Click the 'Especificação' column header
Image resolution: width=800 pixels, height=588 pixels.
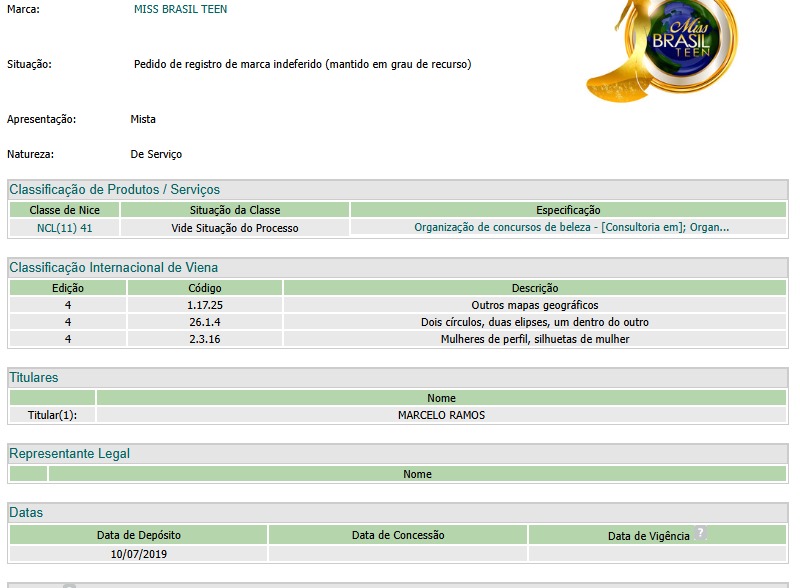coord(568,210)
